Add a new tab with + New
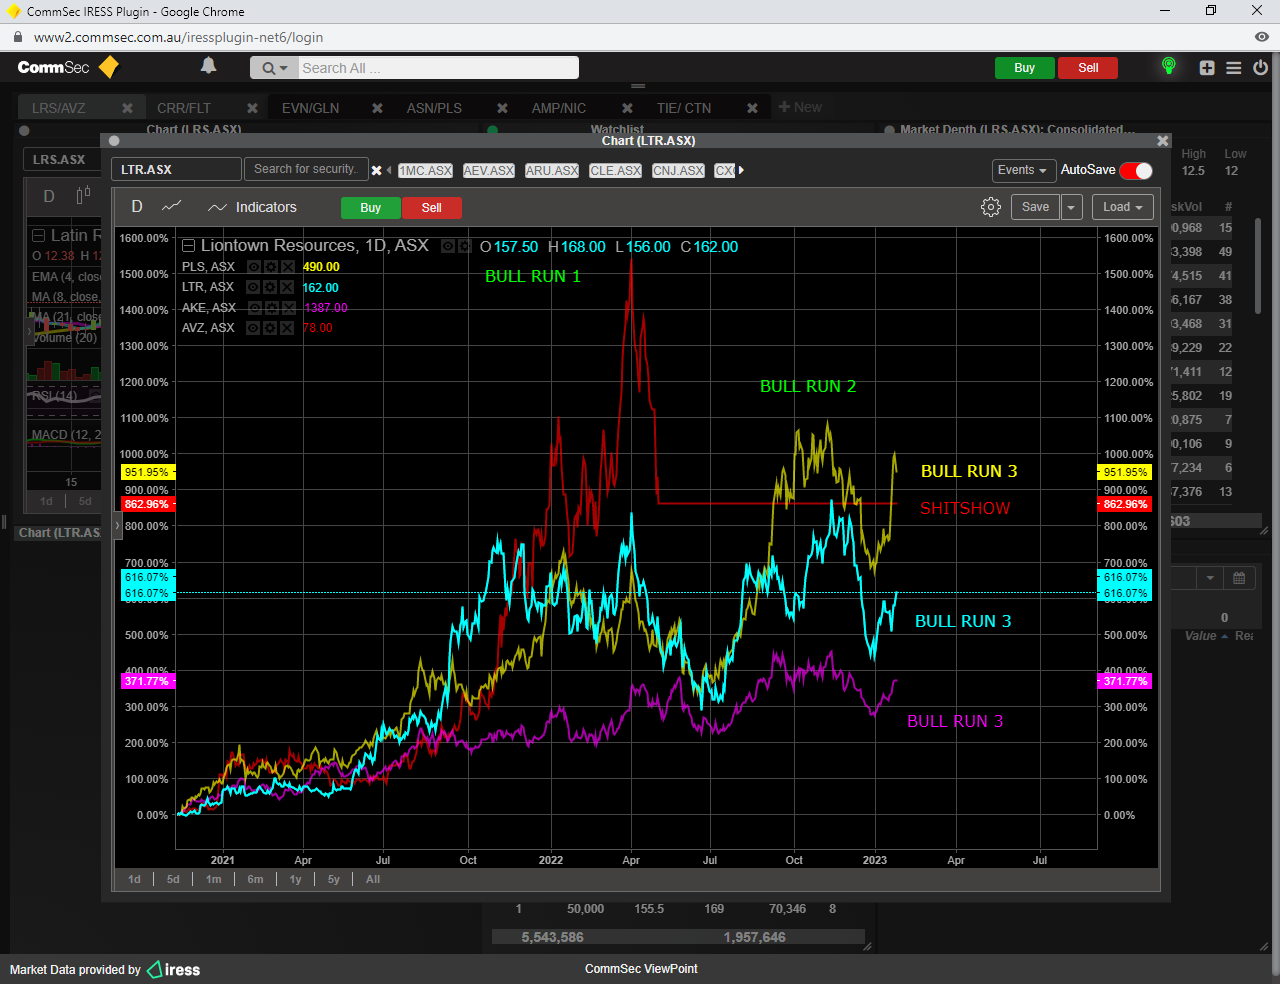Viewport: 1280px width, 984px height. (800, 107)
